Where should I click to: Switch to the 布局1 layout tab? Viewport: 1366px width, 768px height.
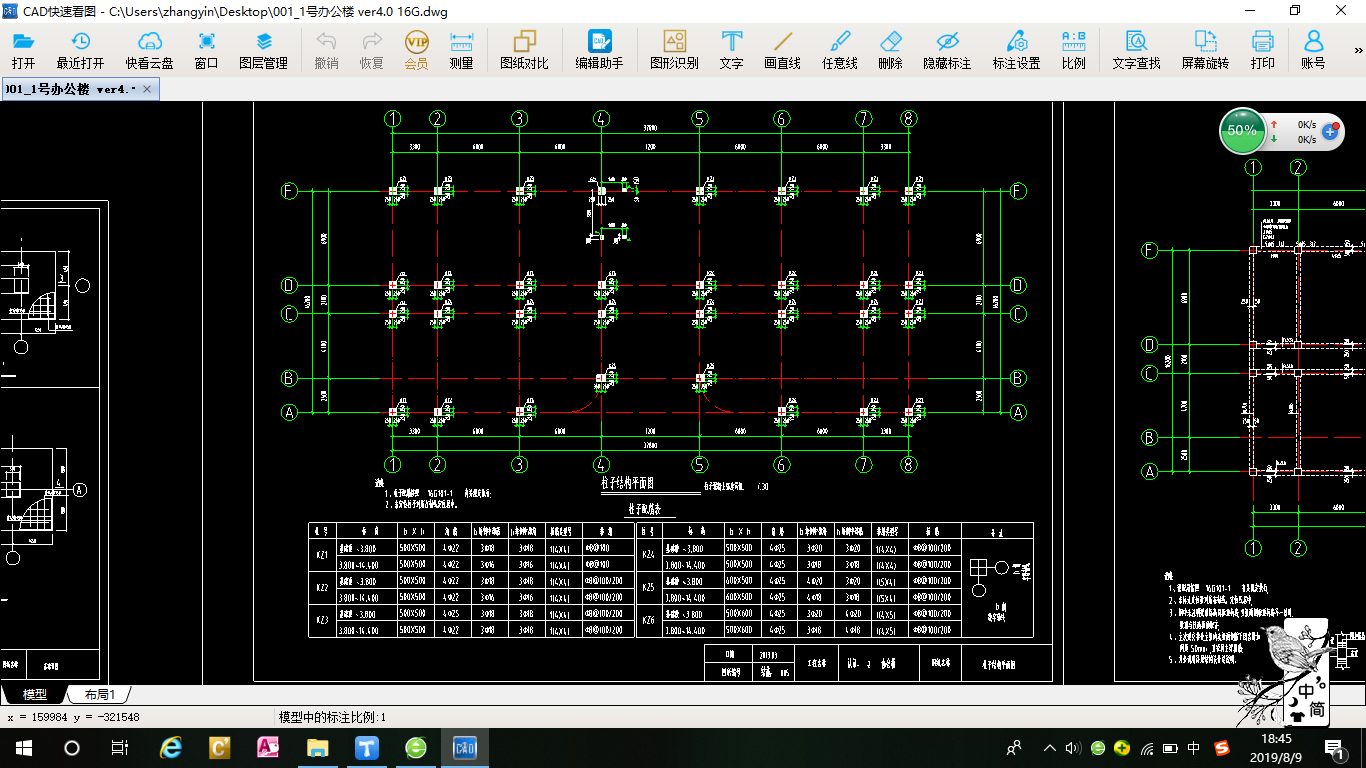tap(100, 694)
